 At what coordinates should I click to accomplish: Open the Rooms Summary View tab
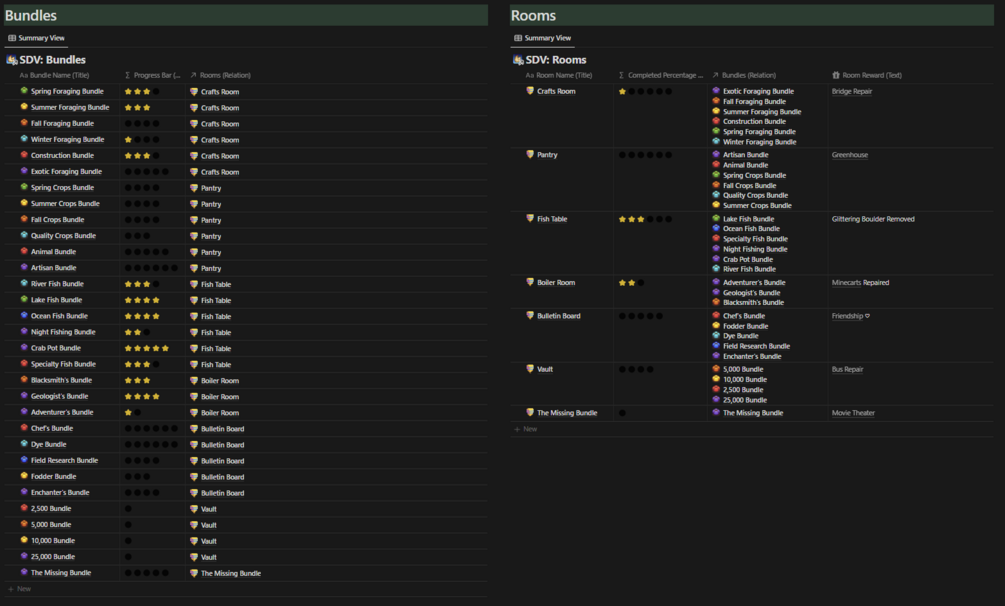tap(542, 38)
